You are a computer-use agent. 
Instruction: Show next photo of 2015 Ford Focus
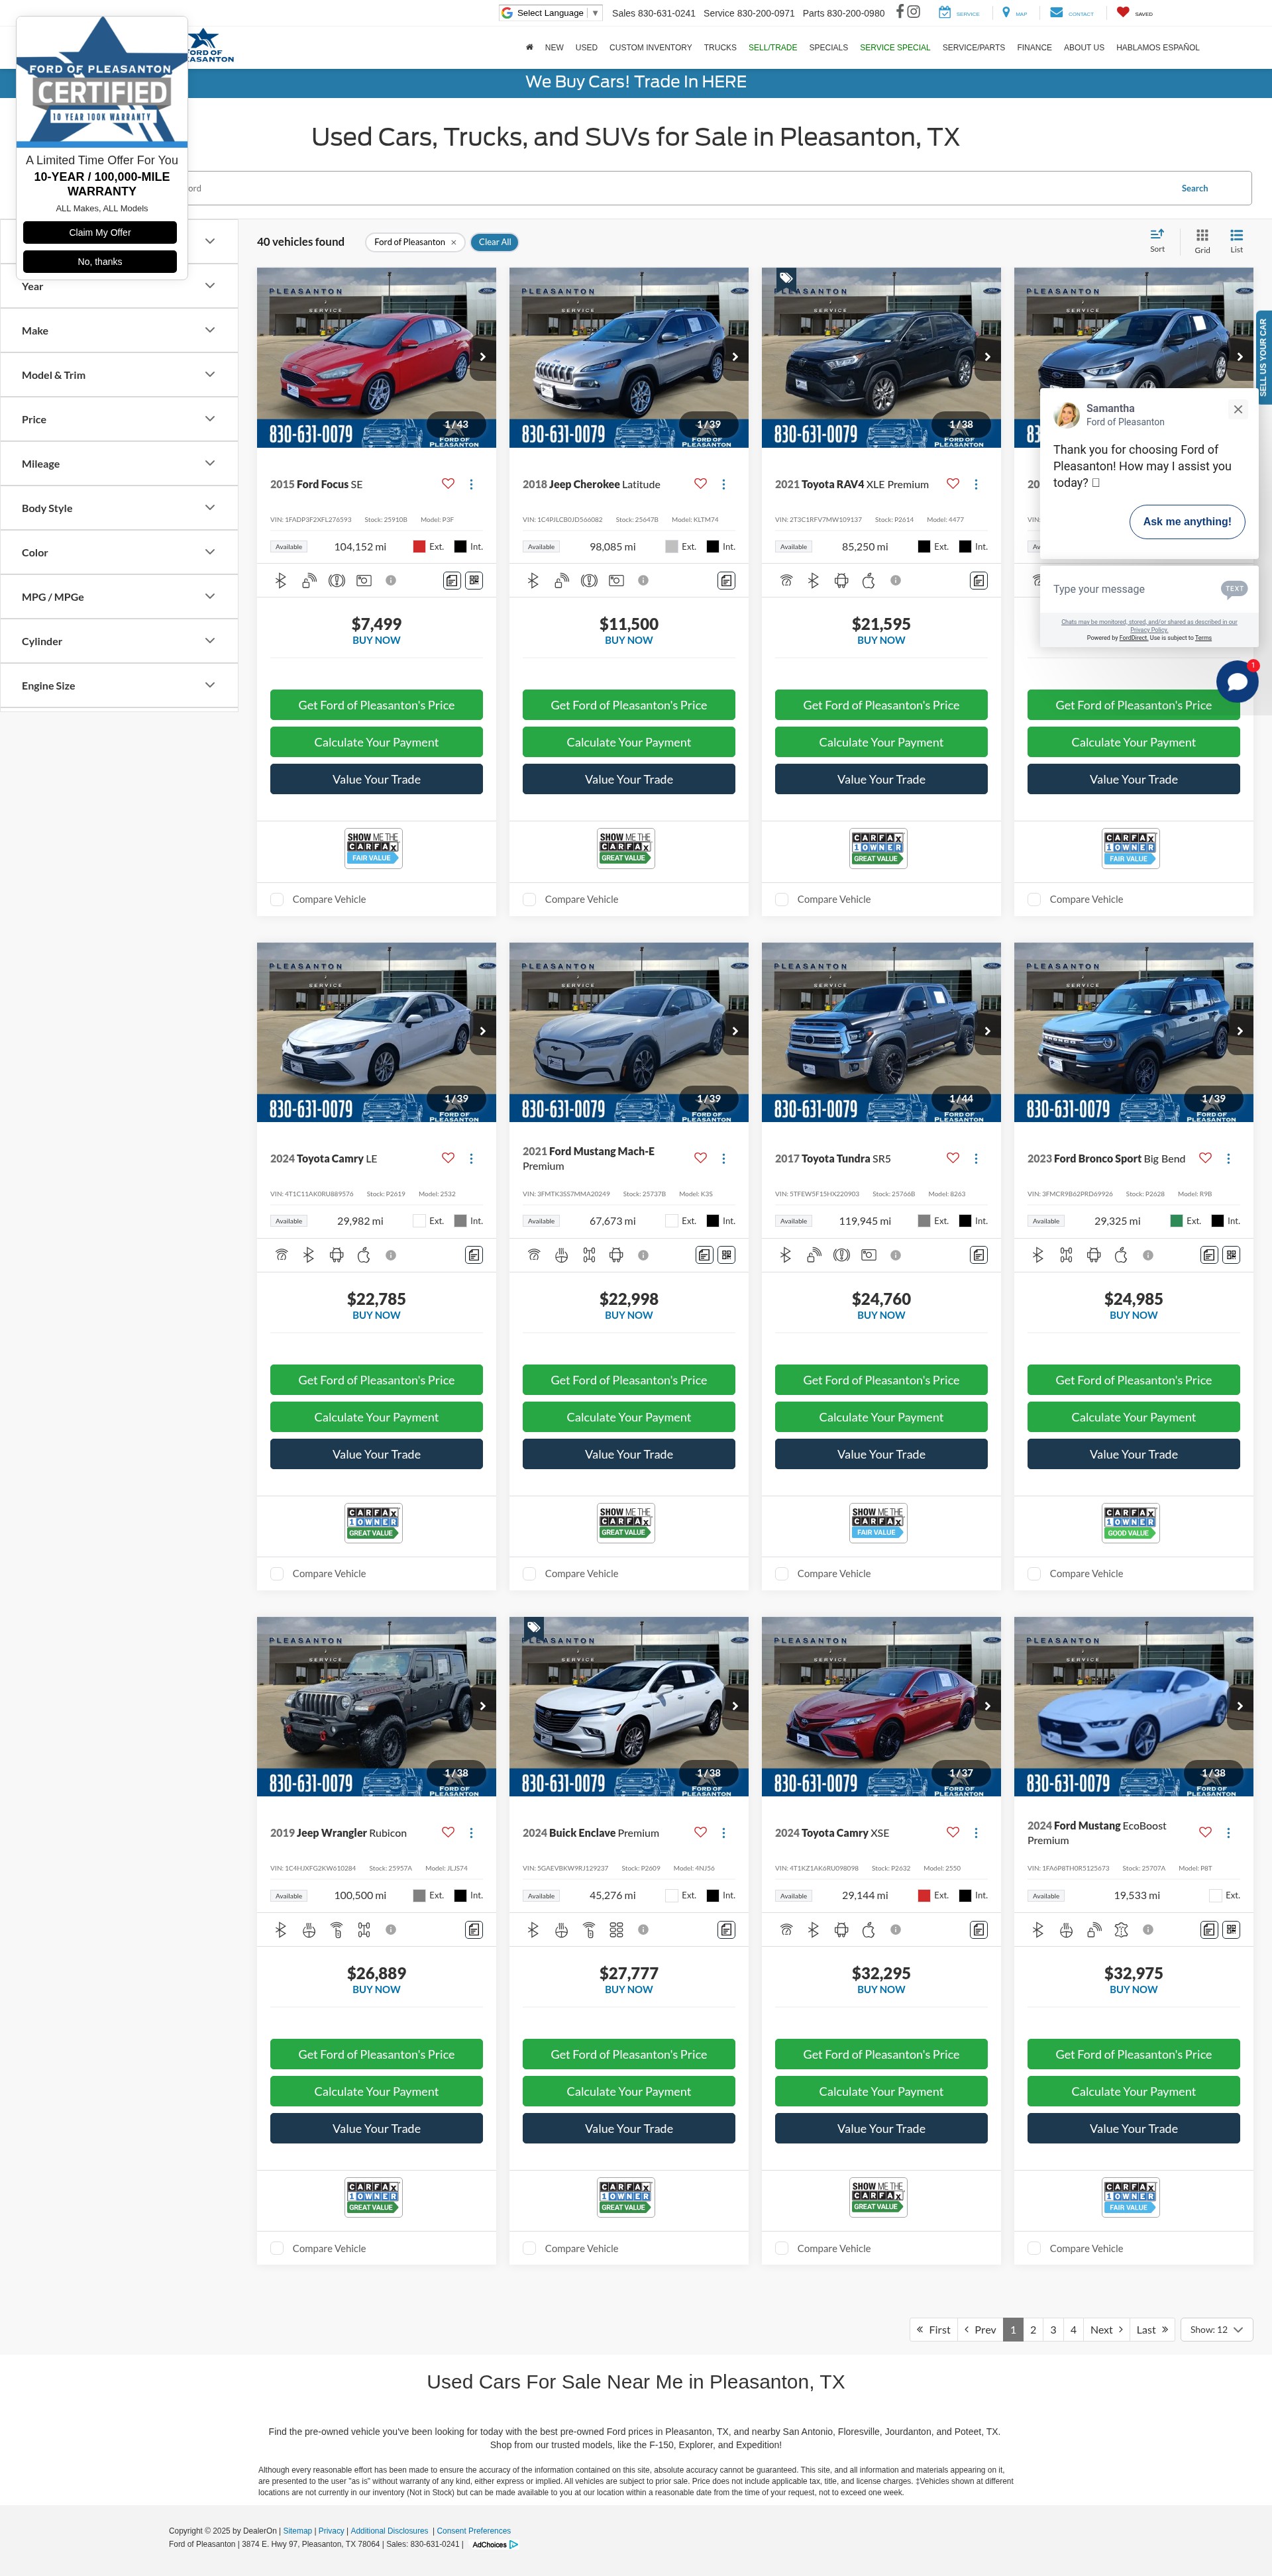(483, 356)
